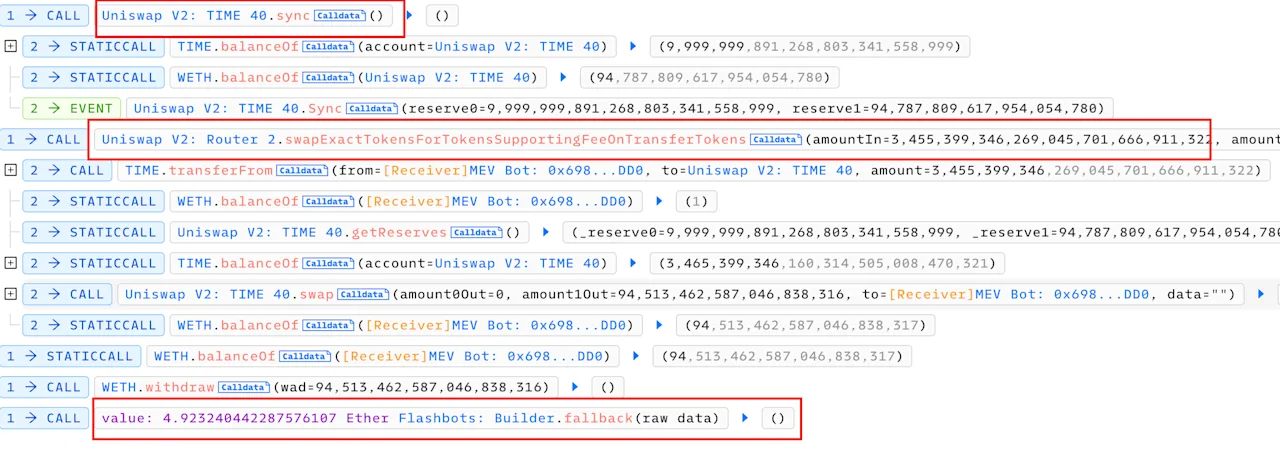
Task: Toggle return arrow after WETH.balanceOf(Uniswap V2: TIME 40)
Action: [562, 78]
